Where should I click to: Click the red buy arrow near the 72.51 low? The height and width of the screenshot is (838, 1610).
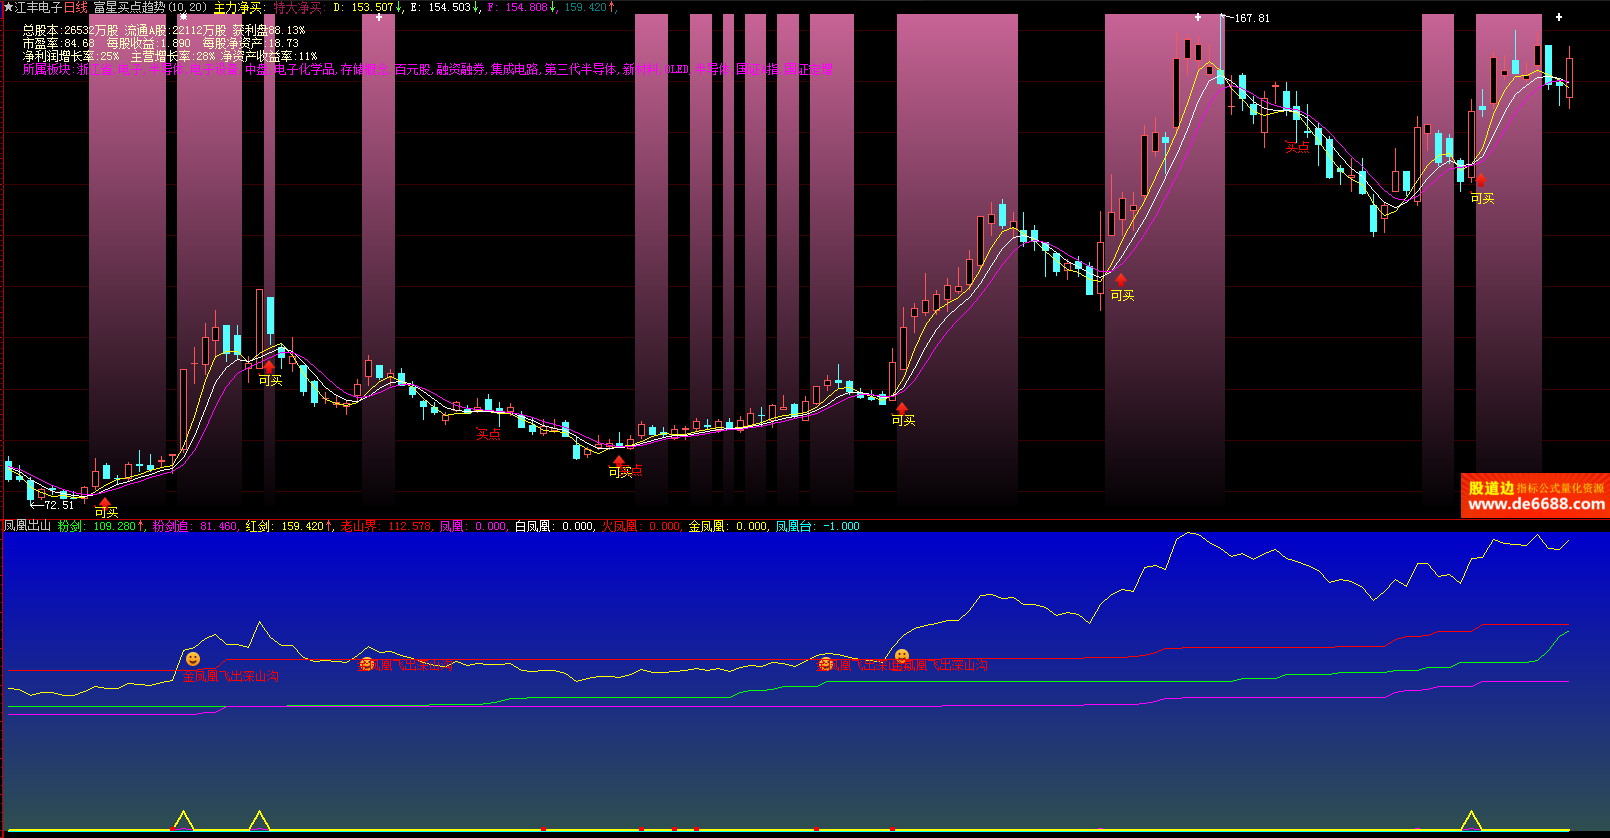[105, 502]
